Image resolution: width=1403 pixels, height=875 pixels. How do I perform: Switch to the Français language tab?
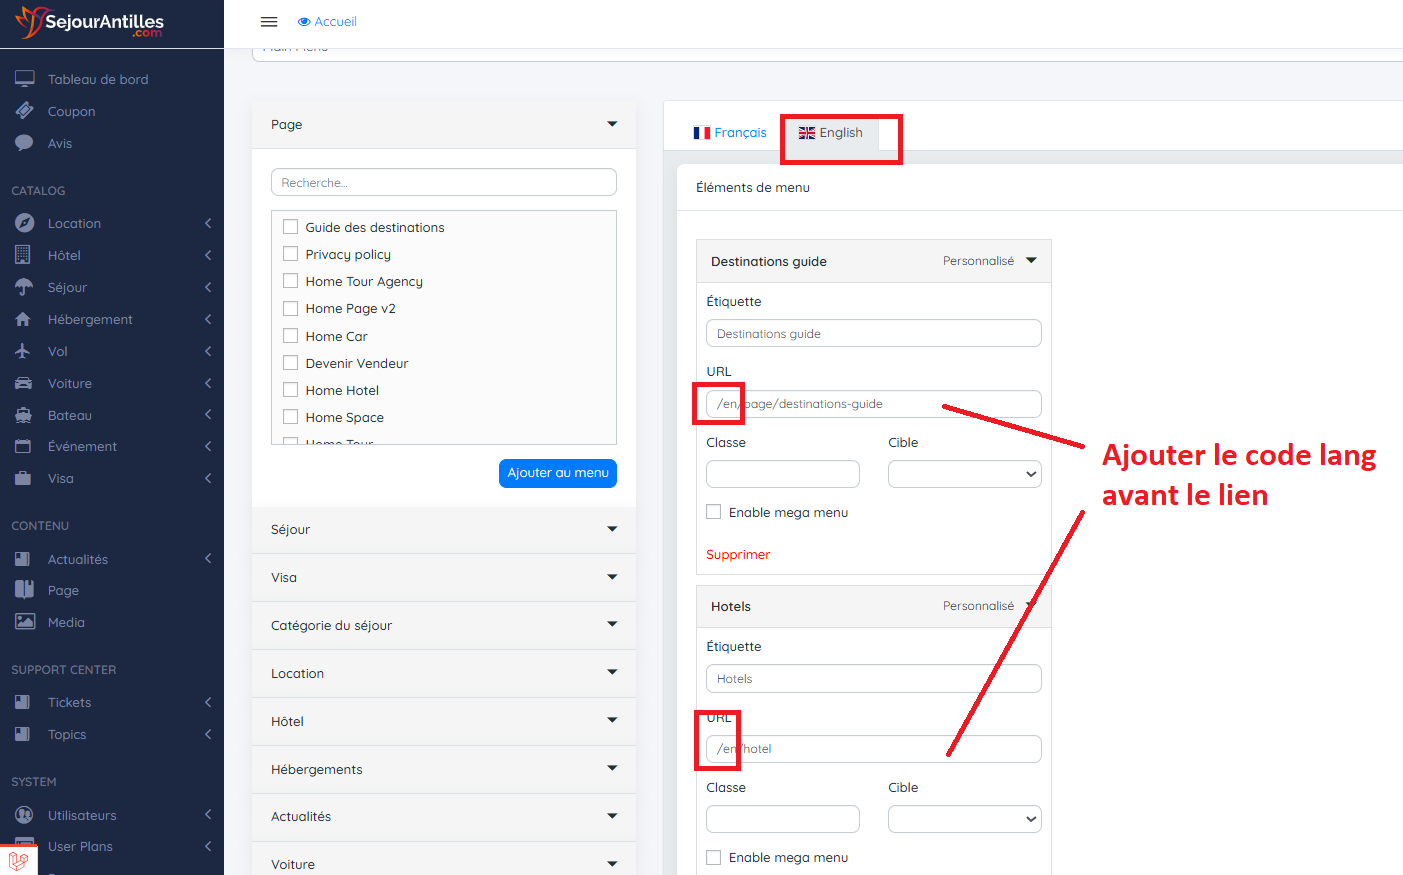730,133
